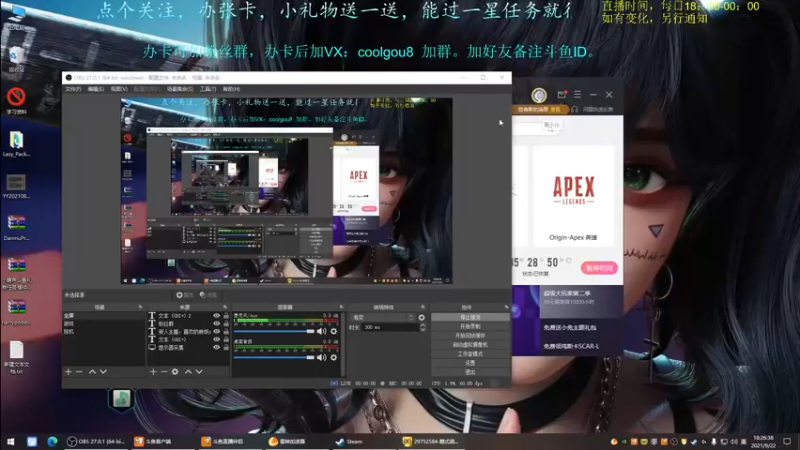
Task: Open hamburger menu in the accelerator window
Action: (x=578, y=94)
